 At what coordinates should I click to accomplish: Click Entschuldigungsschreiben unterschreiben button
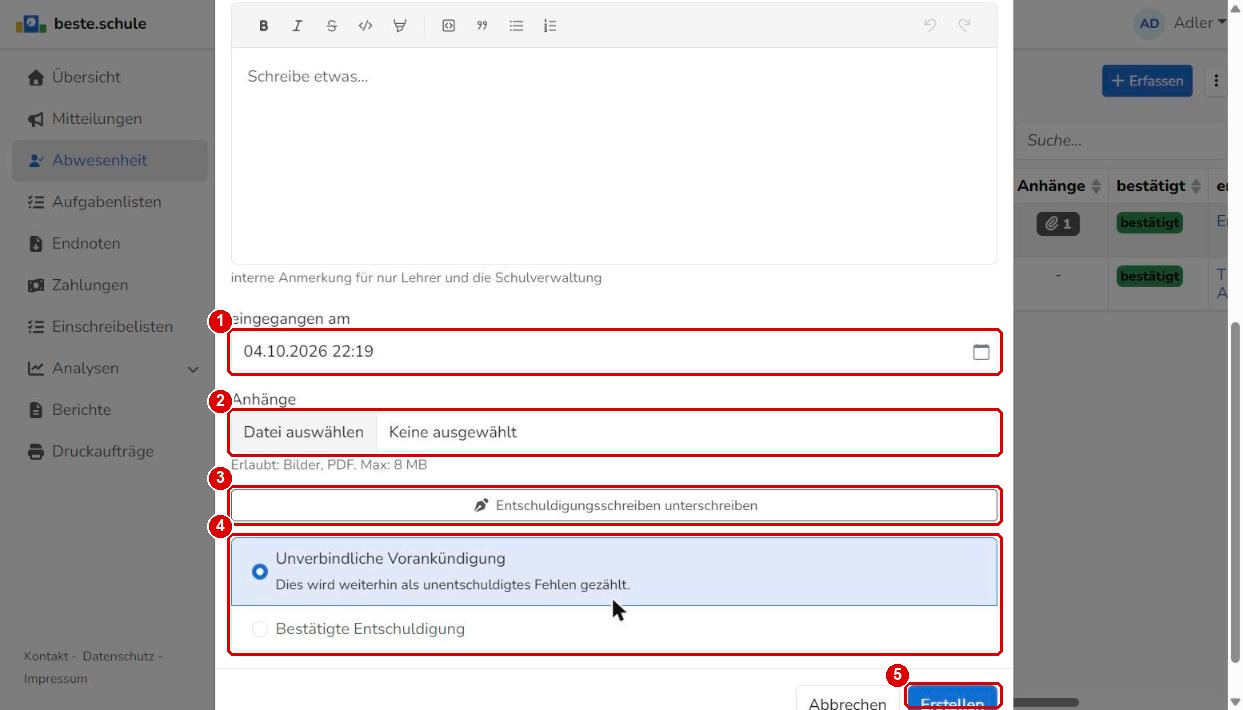[614, 505]
